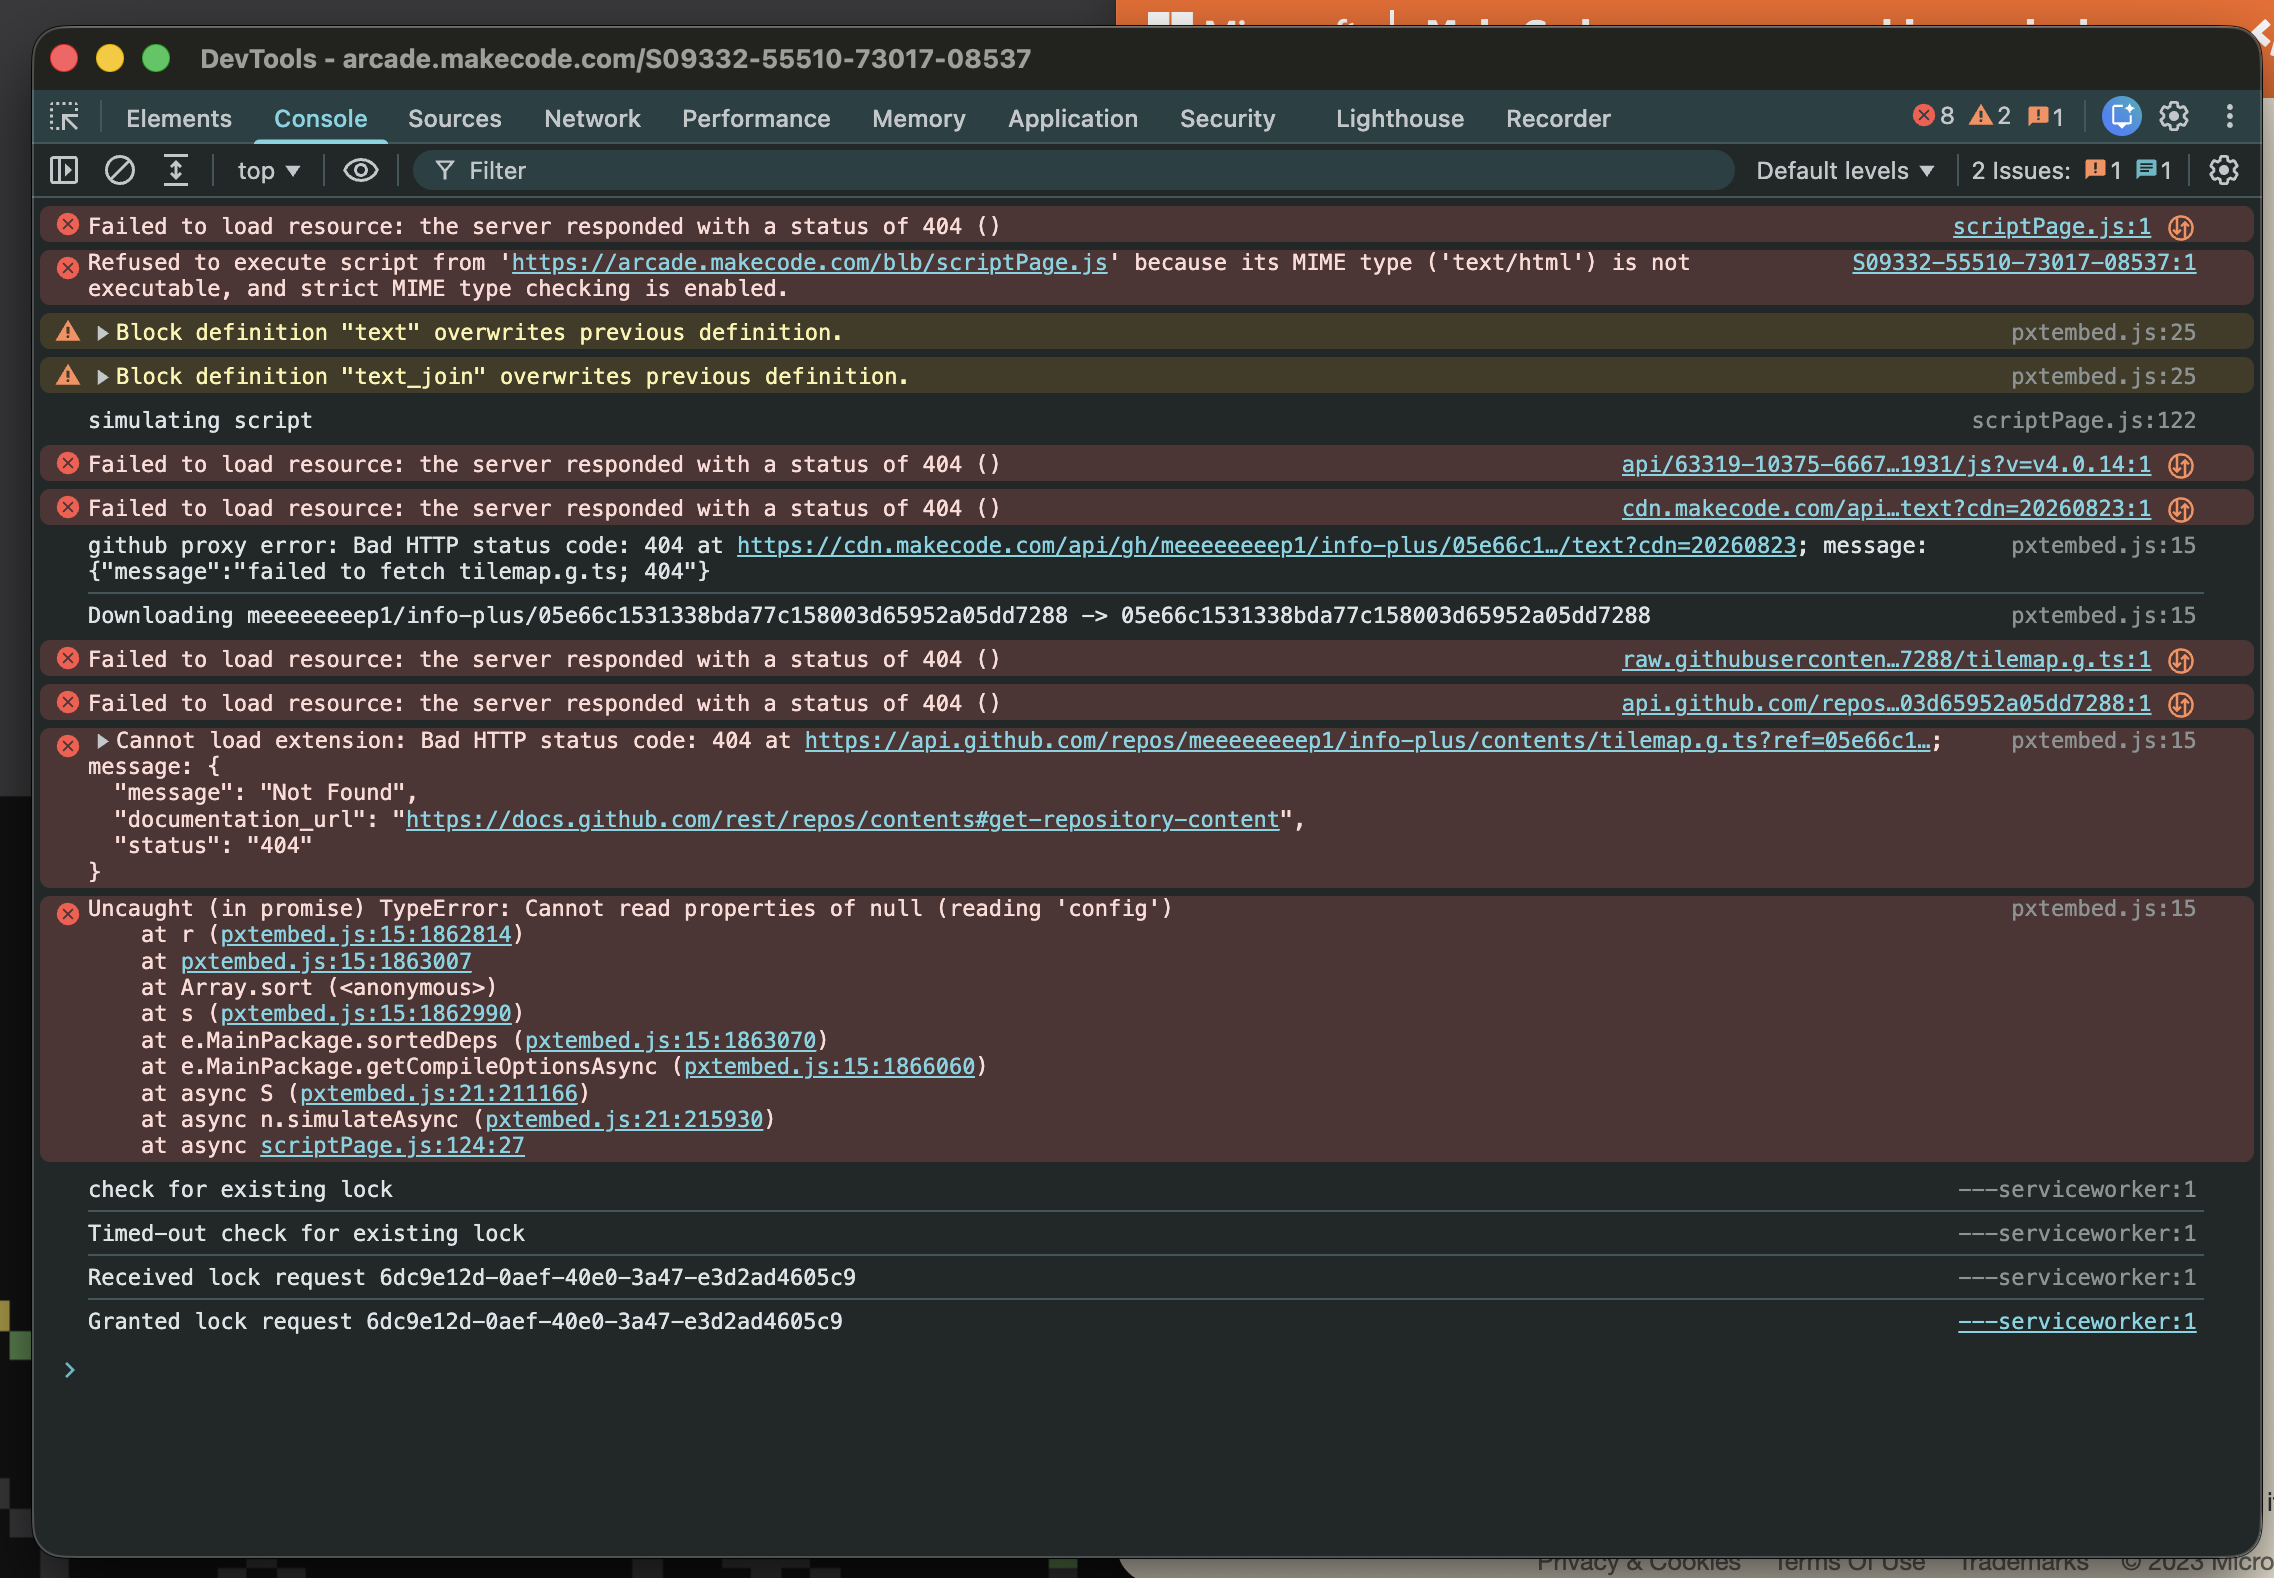
Task: Switch to the Performance tab
Action: (x=756, y=118)
